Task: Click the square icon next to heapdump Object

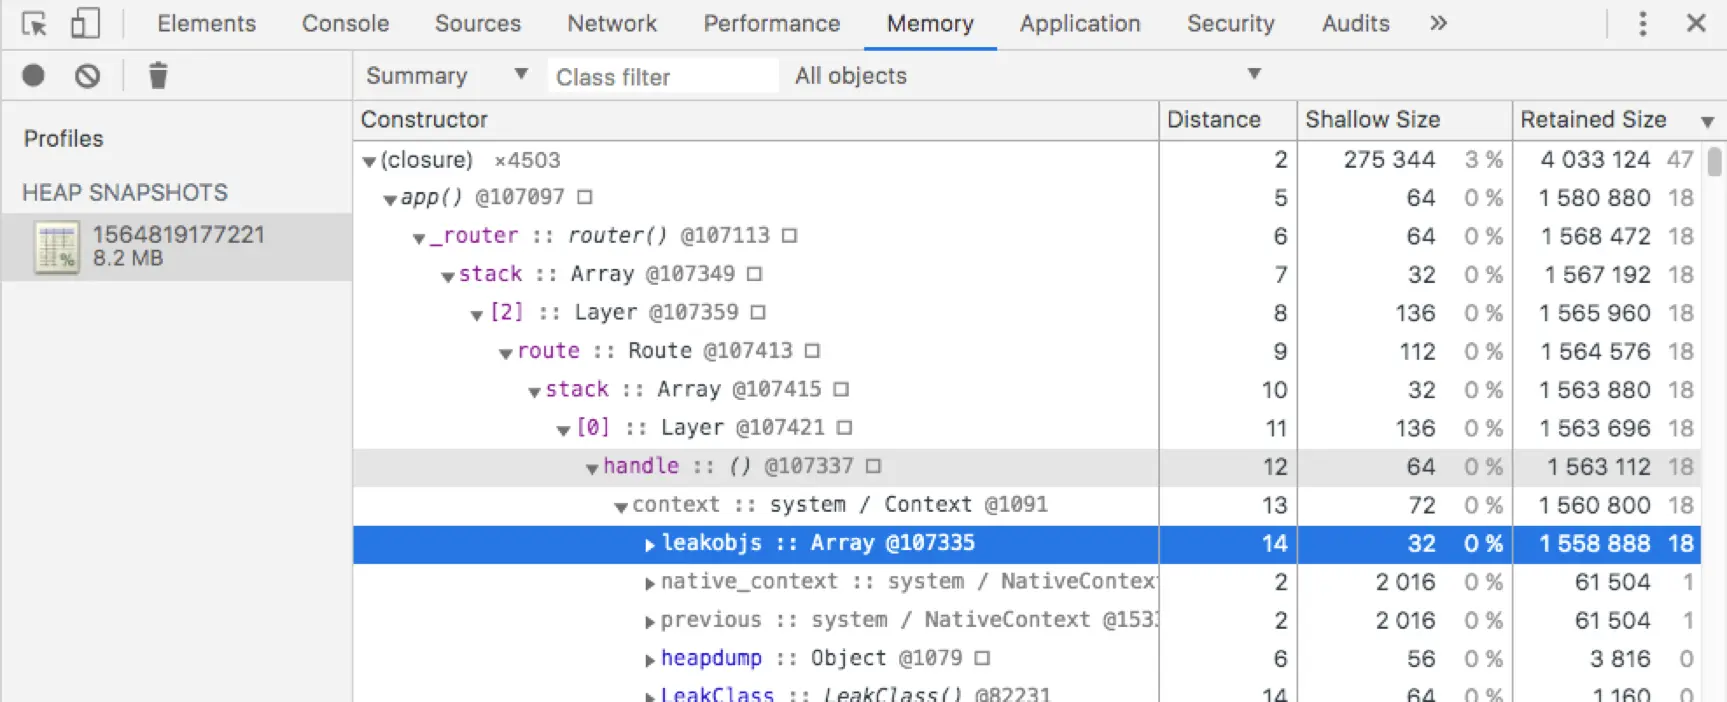Action: click(982, 658)
